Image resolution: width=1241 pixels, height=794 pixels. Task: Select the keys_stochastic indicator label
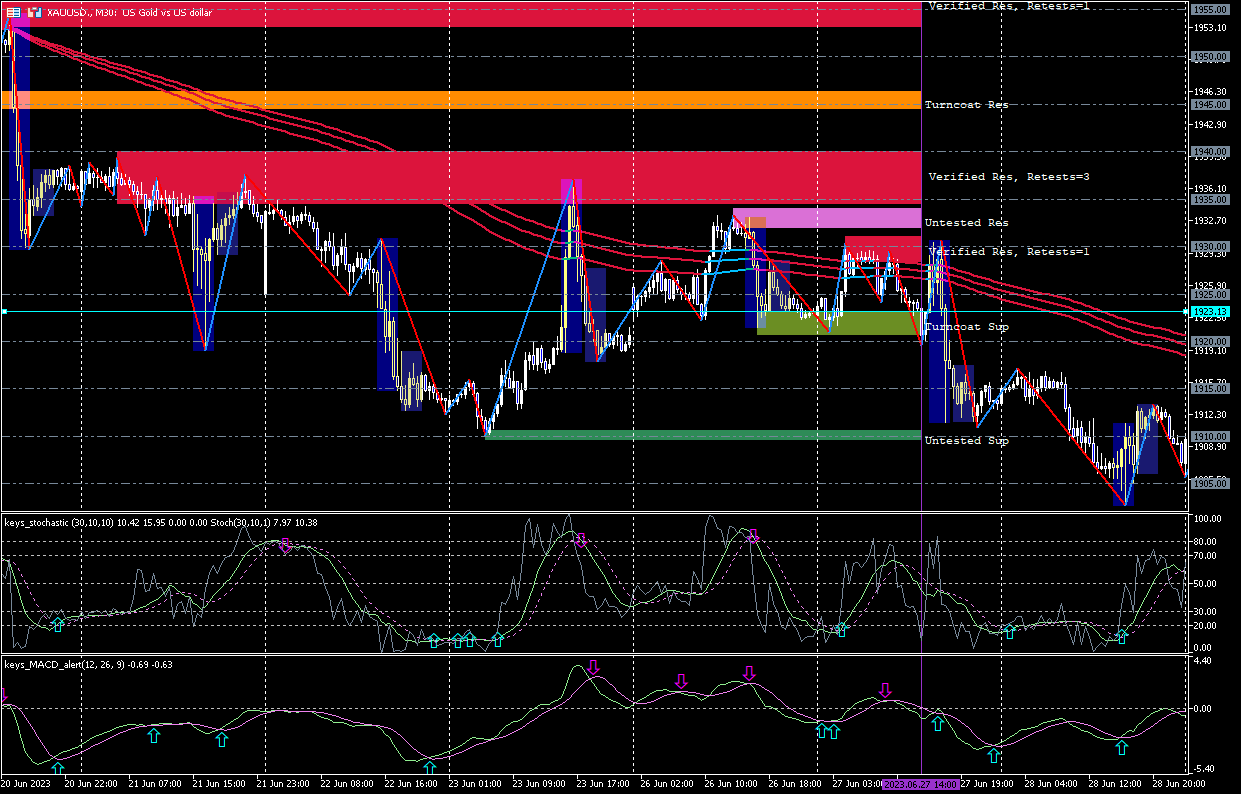point(161,522)
